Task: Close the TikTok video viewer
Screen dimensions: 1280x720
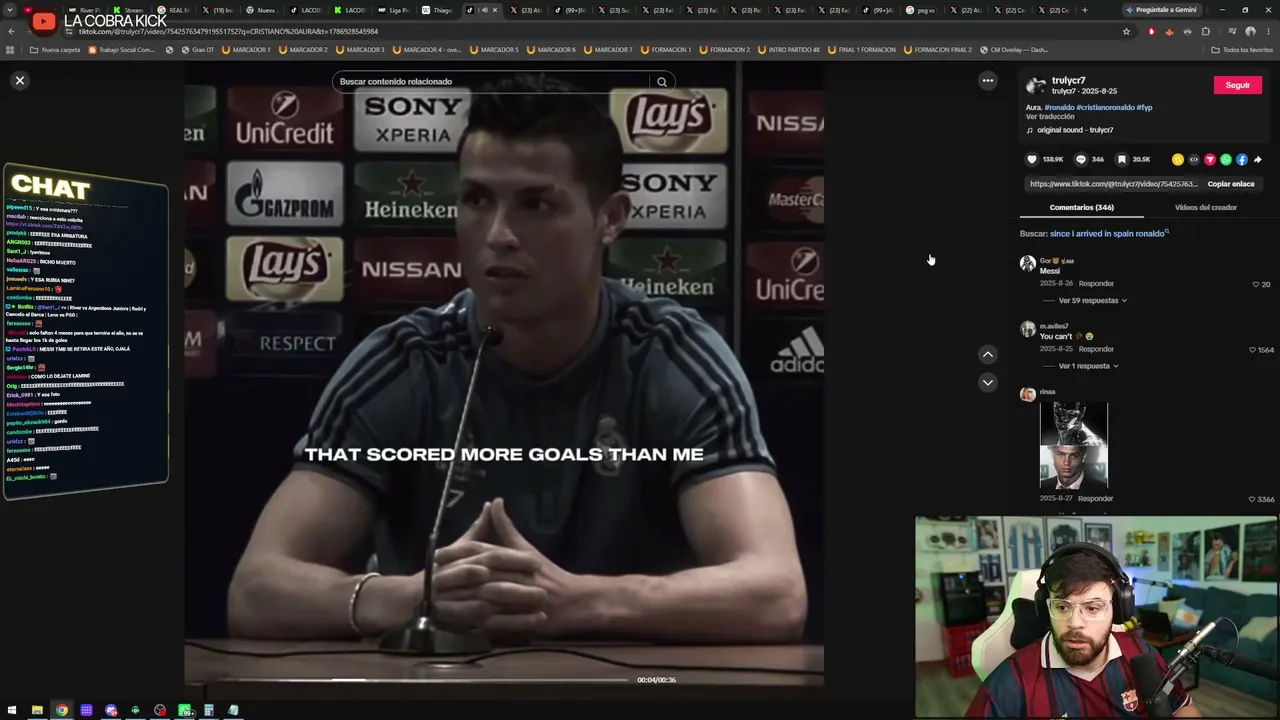Action: 19,80
